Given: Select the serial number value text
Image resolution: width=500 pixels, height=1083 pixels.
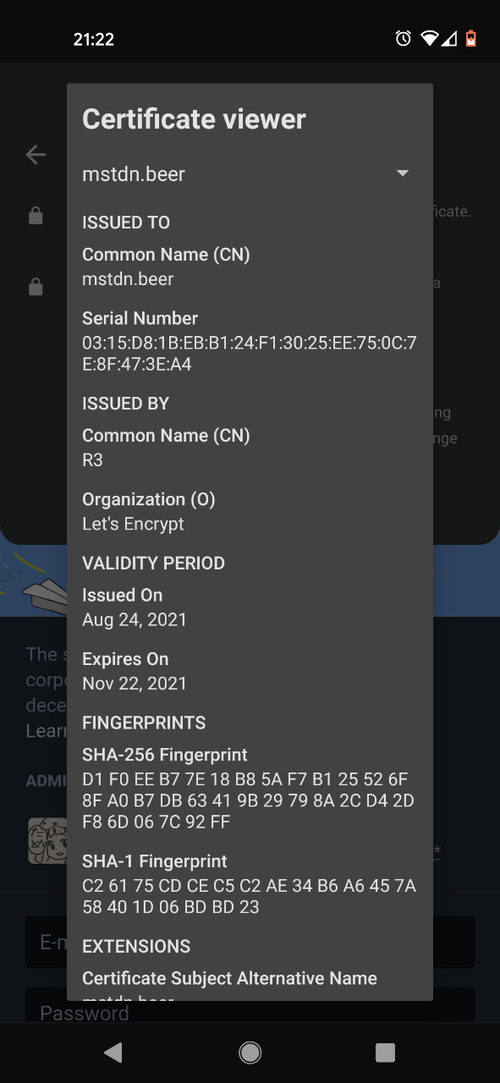Looking at the screenshot, I should click(250, 354).
